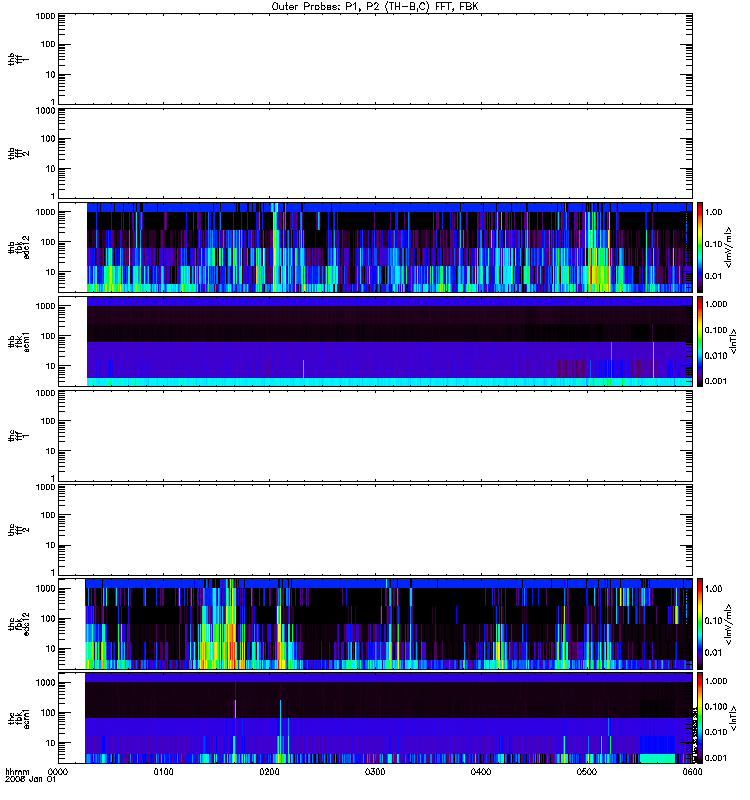750x800 pixels.
Task: Click the thb fbk scm1 spectrogram panel
Action: tap(375, 341)
